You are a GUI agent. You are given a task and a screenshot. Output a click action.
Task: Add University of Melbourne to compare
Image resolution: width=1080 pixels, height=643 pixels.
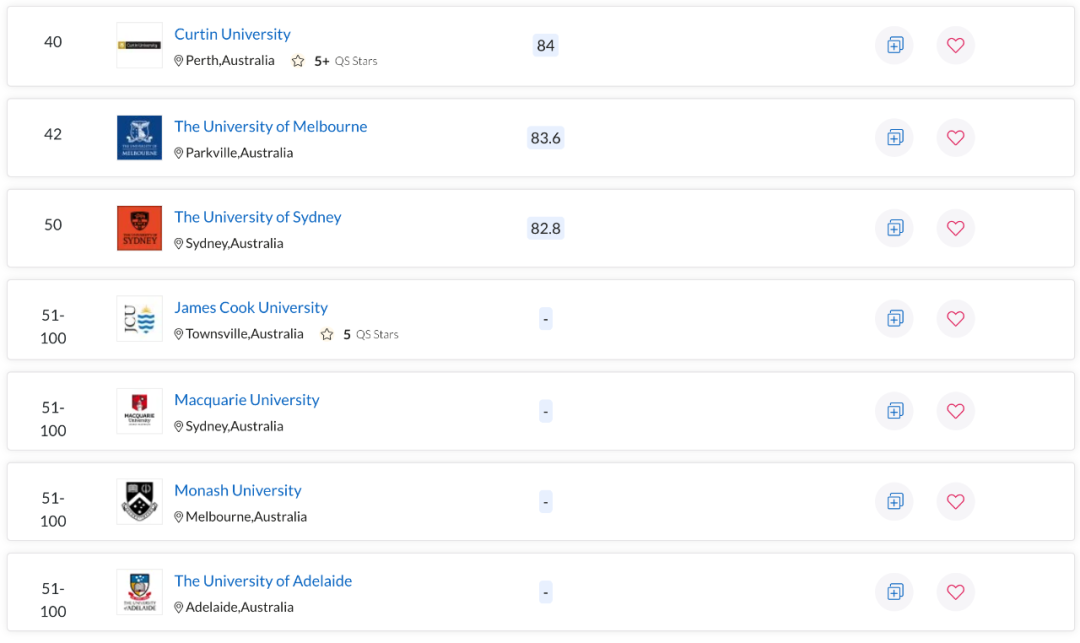coord(894,137)
